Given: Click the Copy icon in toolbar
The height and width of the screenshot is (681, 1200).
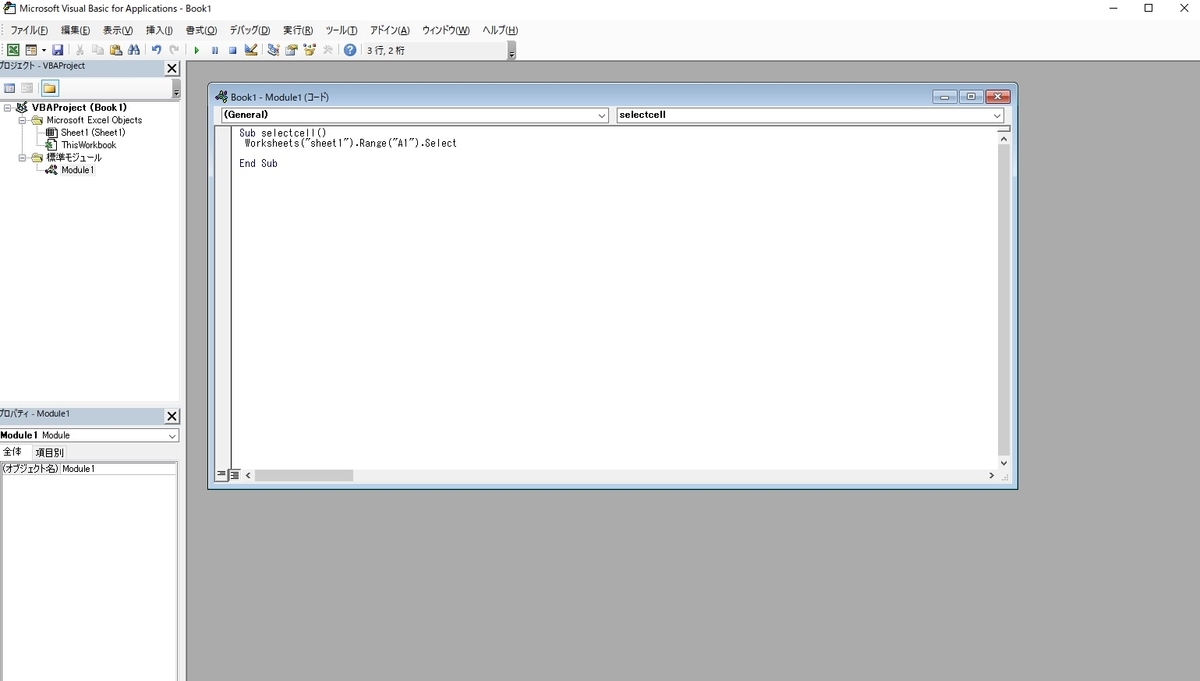Looking at the screenshot, I should [98, 50].
